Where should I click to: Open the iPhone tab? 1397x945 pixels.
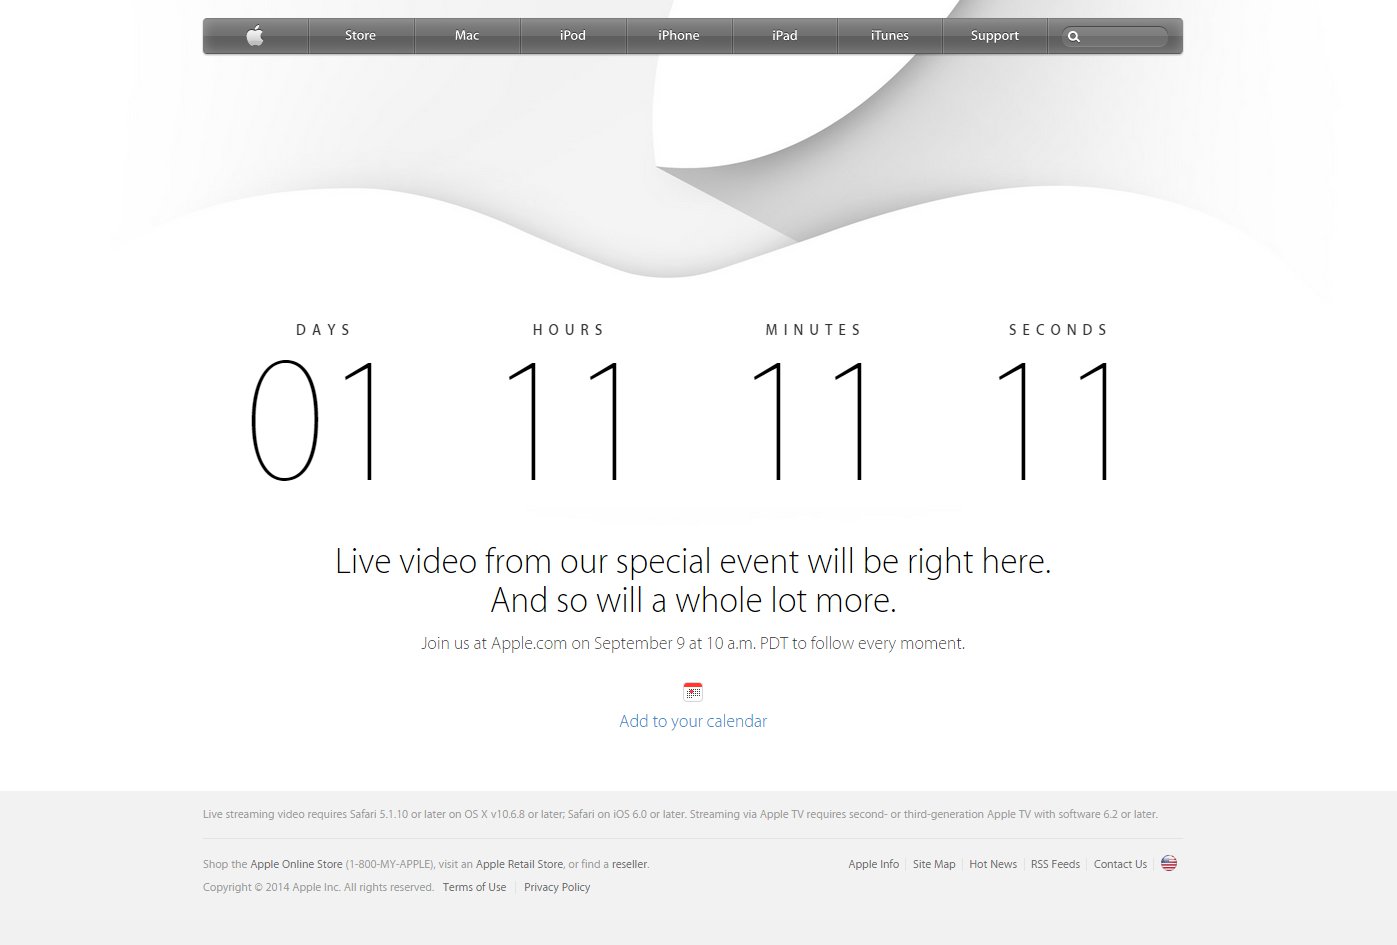click(679, 36)
